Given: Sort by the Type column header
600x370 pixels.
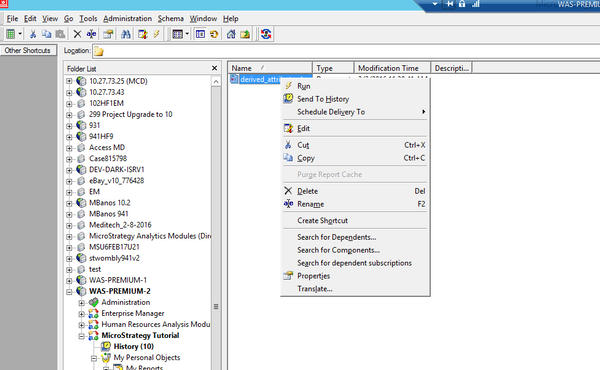Looking at the screenshot, I should tap(333, 68).
